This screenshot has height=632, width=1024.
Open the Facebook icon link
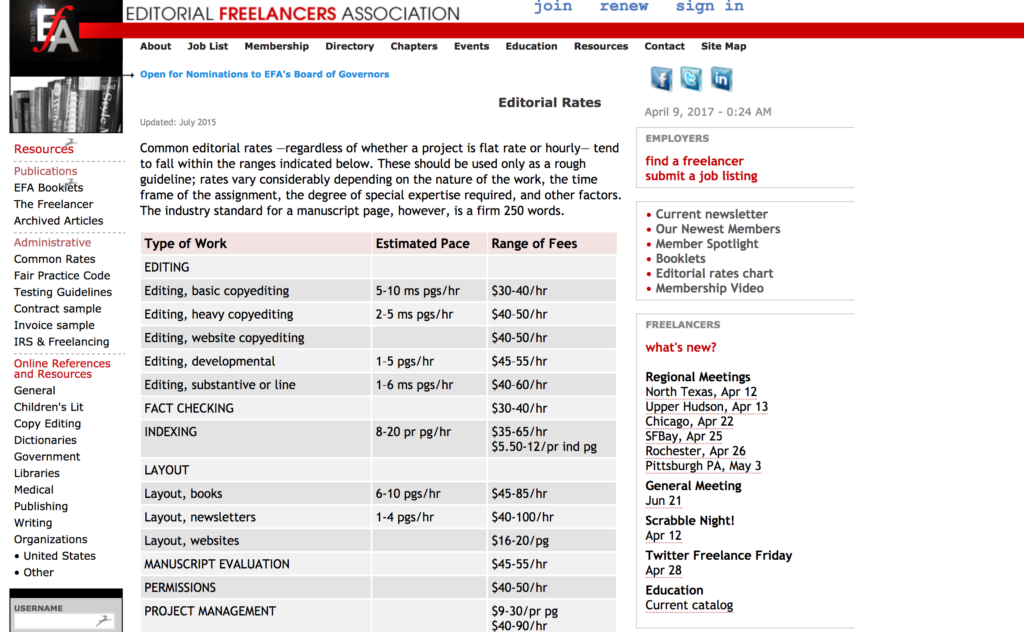[x=661, y=79]
